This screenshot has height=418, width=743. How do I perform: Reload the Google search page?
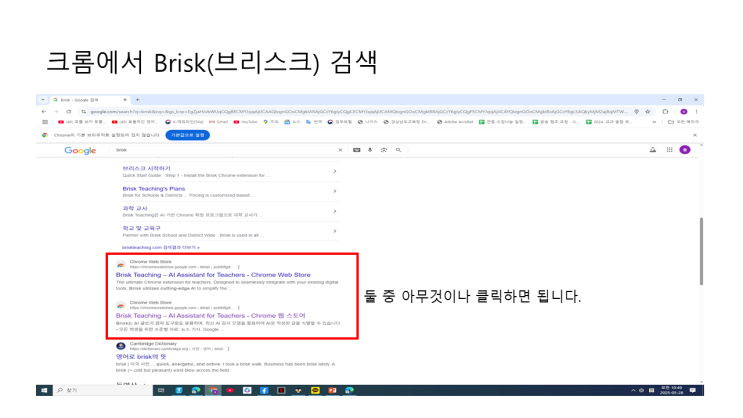point(69,112)
